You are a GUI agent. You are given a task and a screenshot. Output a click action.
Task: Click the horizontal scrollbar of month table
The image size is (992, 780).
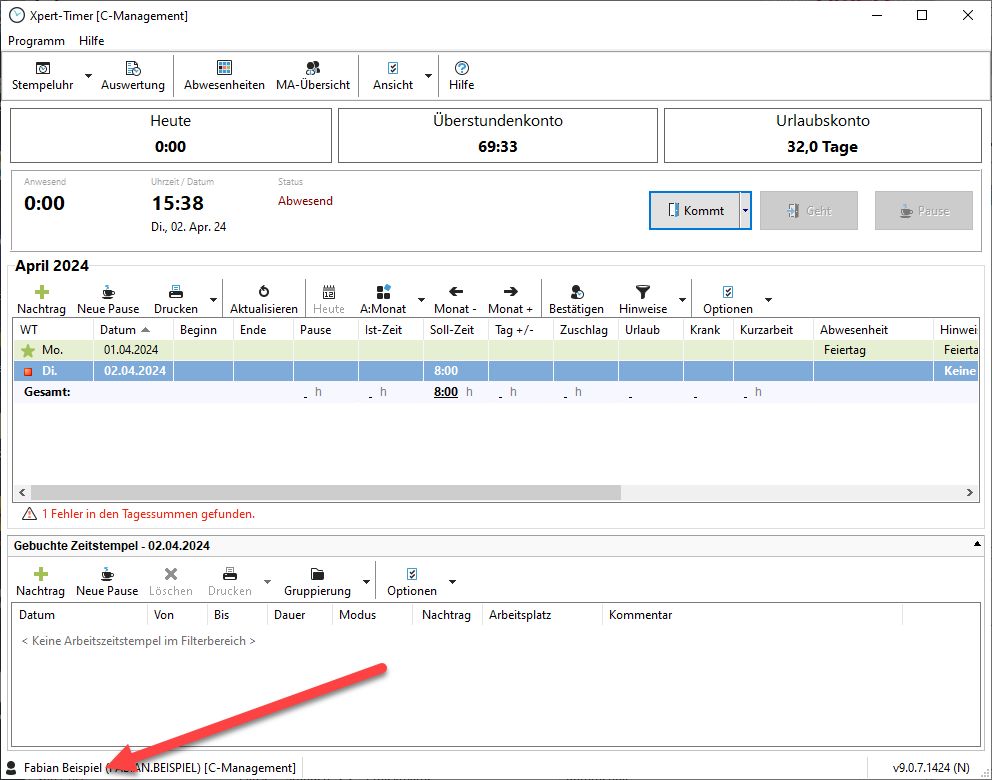[x=326, y=493]
